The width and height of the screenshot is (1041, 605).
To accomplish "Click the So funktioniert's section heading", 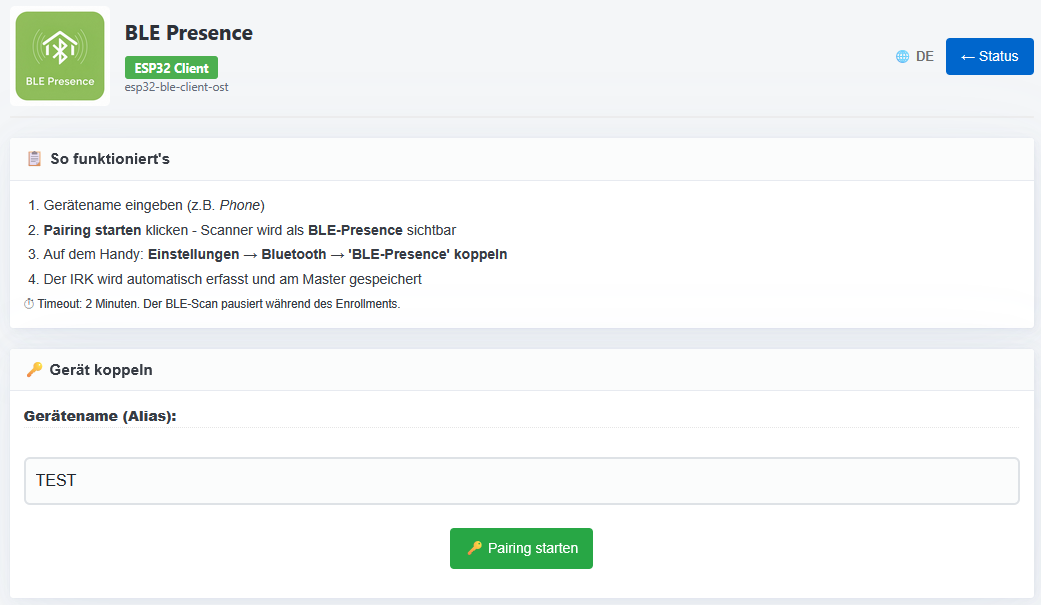I will tap(110, 159).
